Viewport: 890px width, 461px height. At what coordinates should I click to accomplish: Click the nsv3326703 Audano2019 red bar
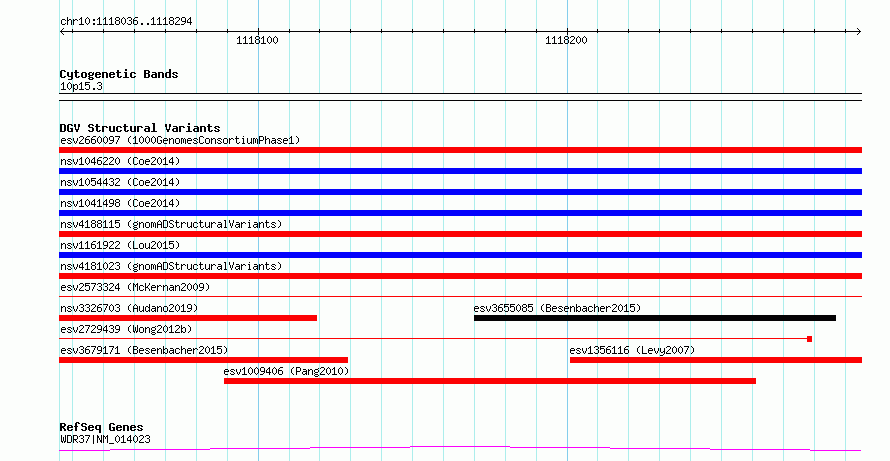click(188, 318)
